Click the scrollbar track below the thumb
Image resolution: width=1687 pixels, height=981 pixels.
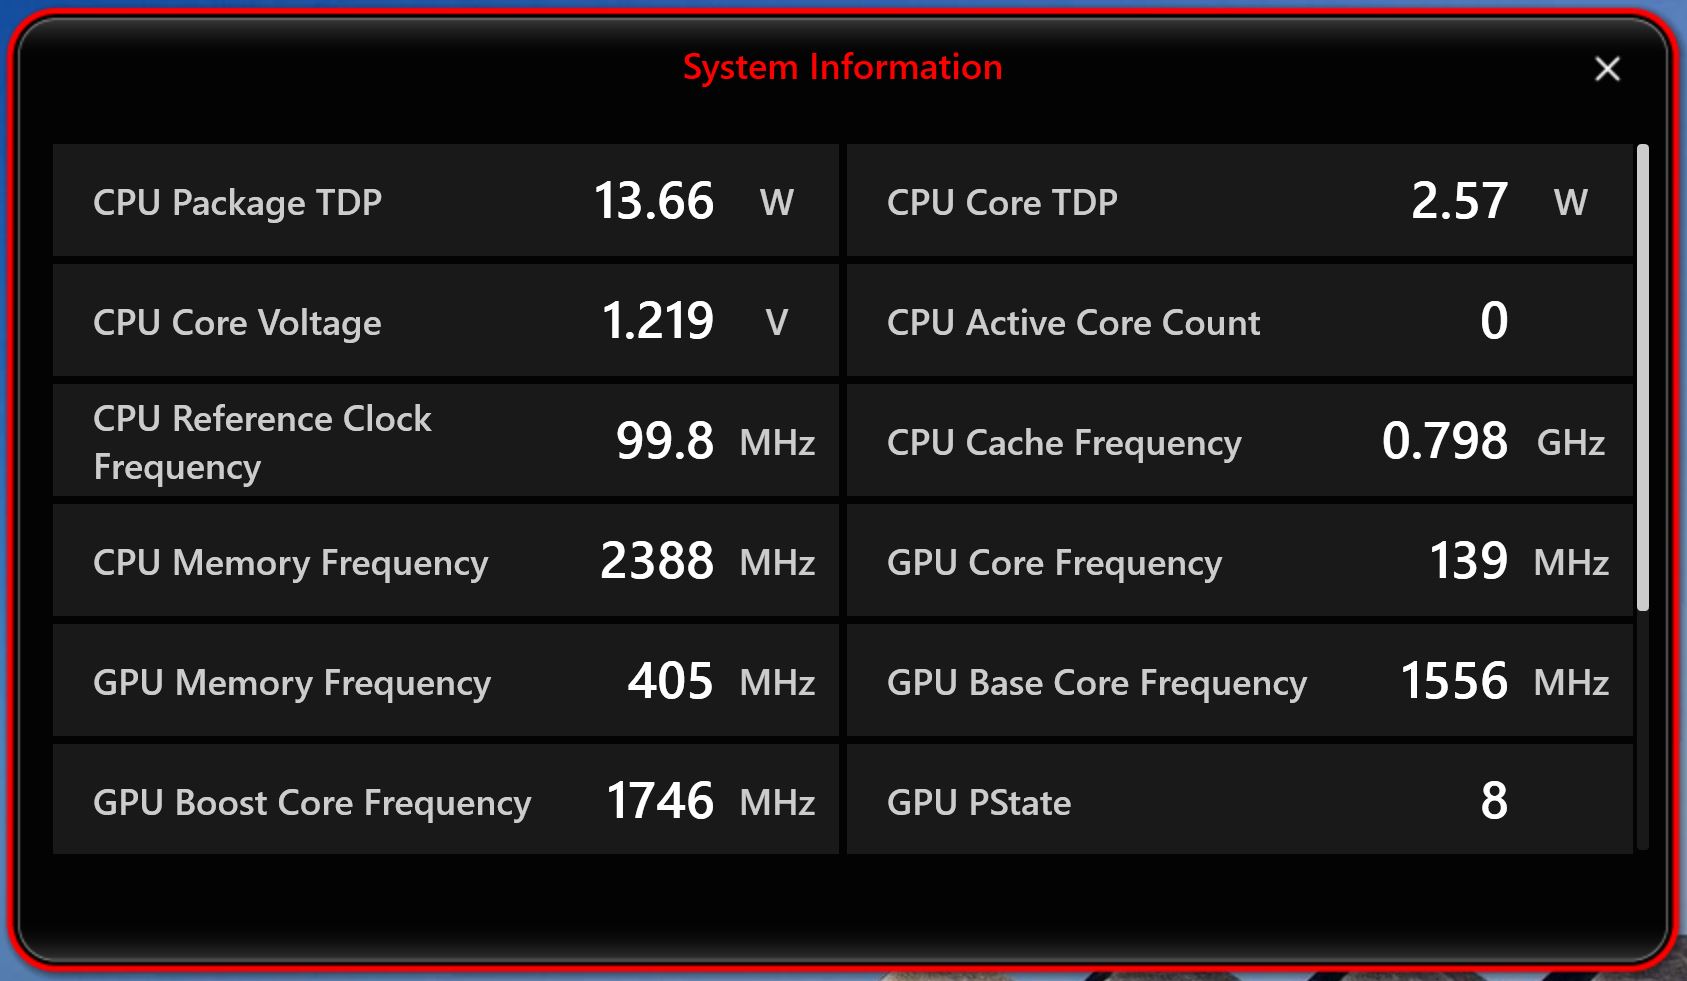point(1642,730)
